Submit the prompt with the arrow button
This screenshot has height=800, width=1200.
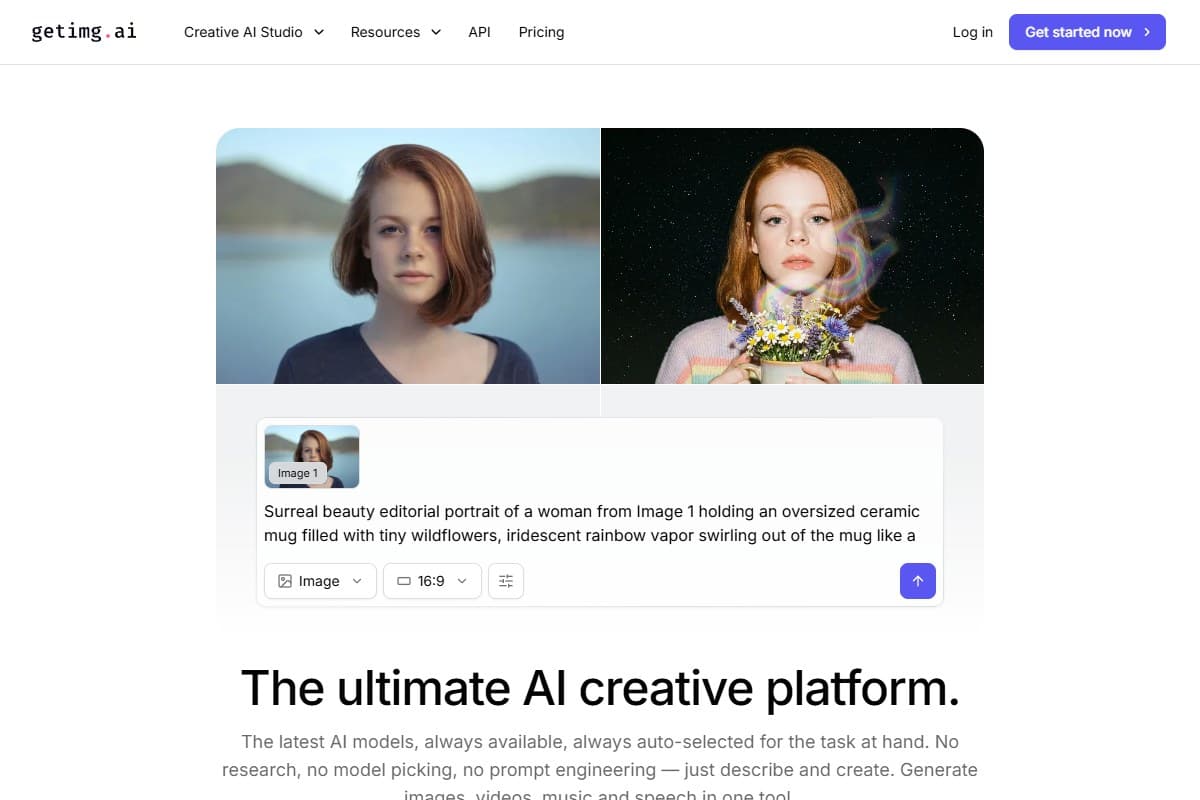click(x=918, y=581)
